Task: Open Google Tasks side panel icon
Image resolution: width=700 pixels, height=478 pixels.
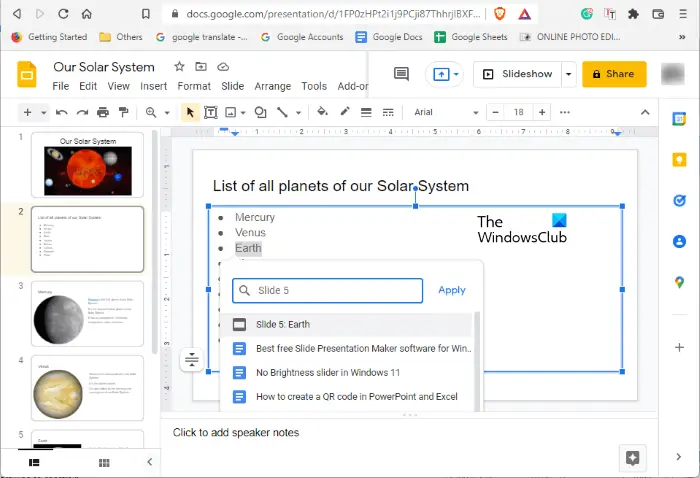Action: (679, 200)
